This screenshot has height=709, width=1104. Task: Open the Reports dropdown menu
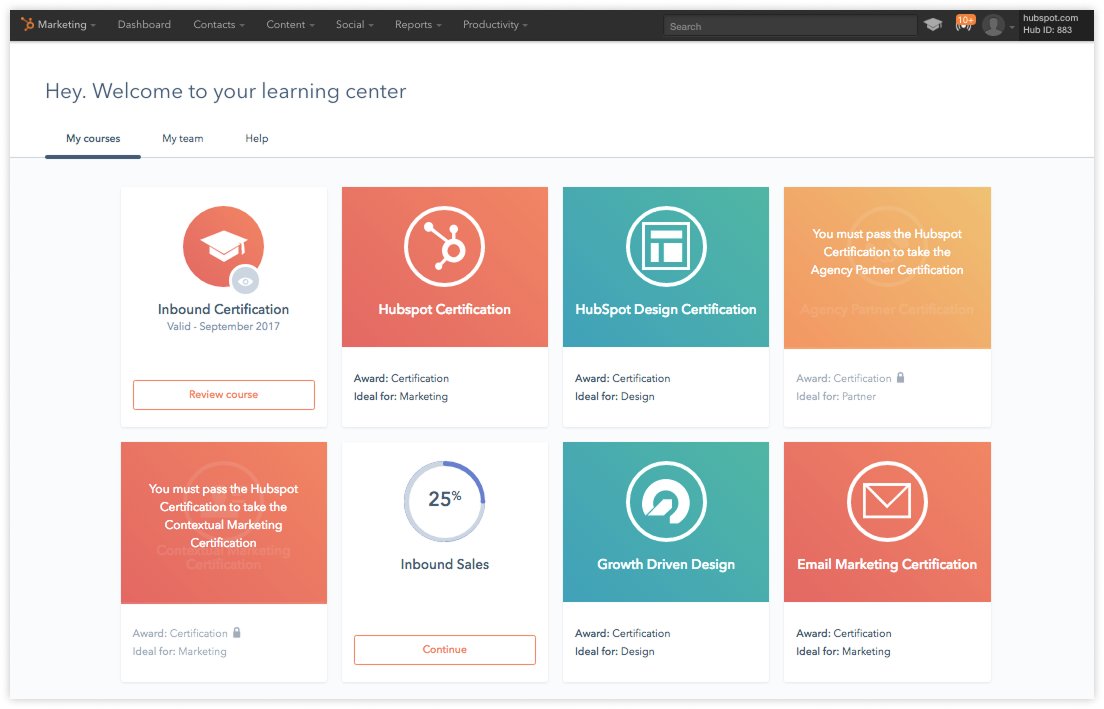point(417,25)
